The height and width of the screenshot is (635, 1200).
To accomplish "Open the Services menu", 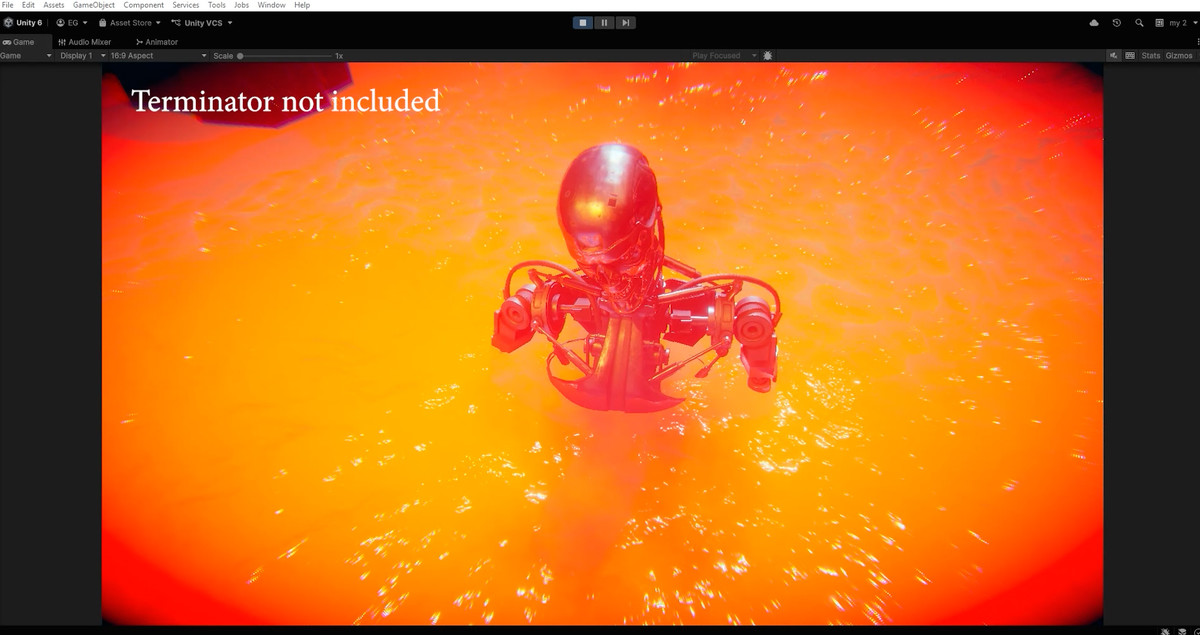I will (186, 5).
